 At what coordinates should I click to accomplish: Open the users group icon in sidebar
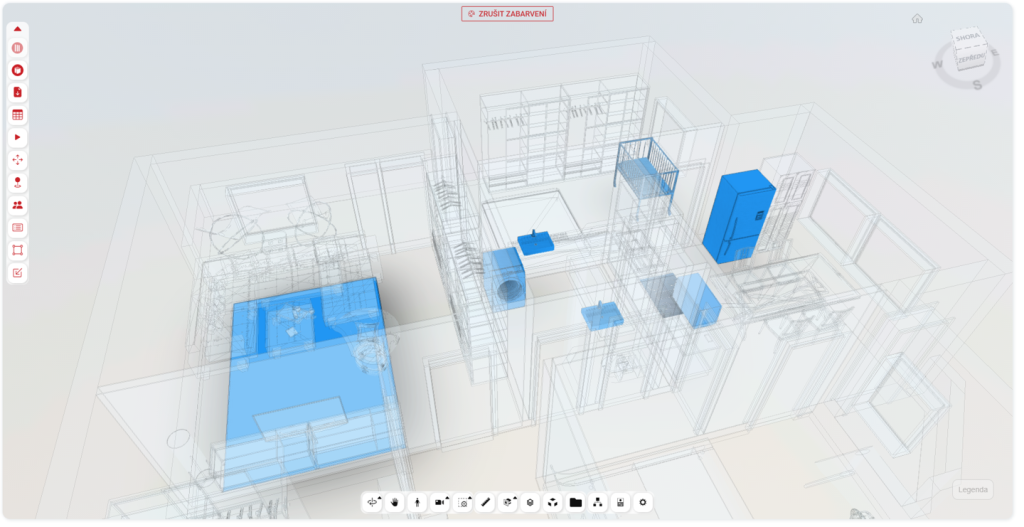click(x=18, y=205)
